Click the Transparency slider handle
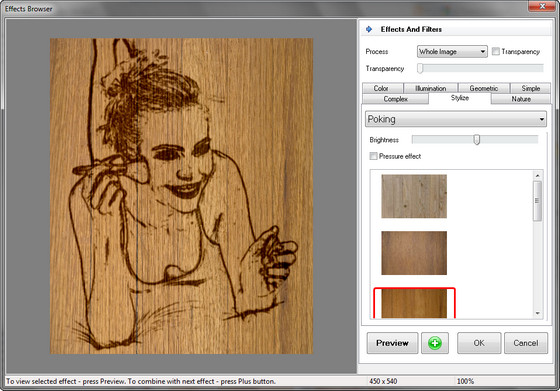Screen dimensions: 560x391 point(420,68)
